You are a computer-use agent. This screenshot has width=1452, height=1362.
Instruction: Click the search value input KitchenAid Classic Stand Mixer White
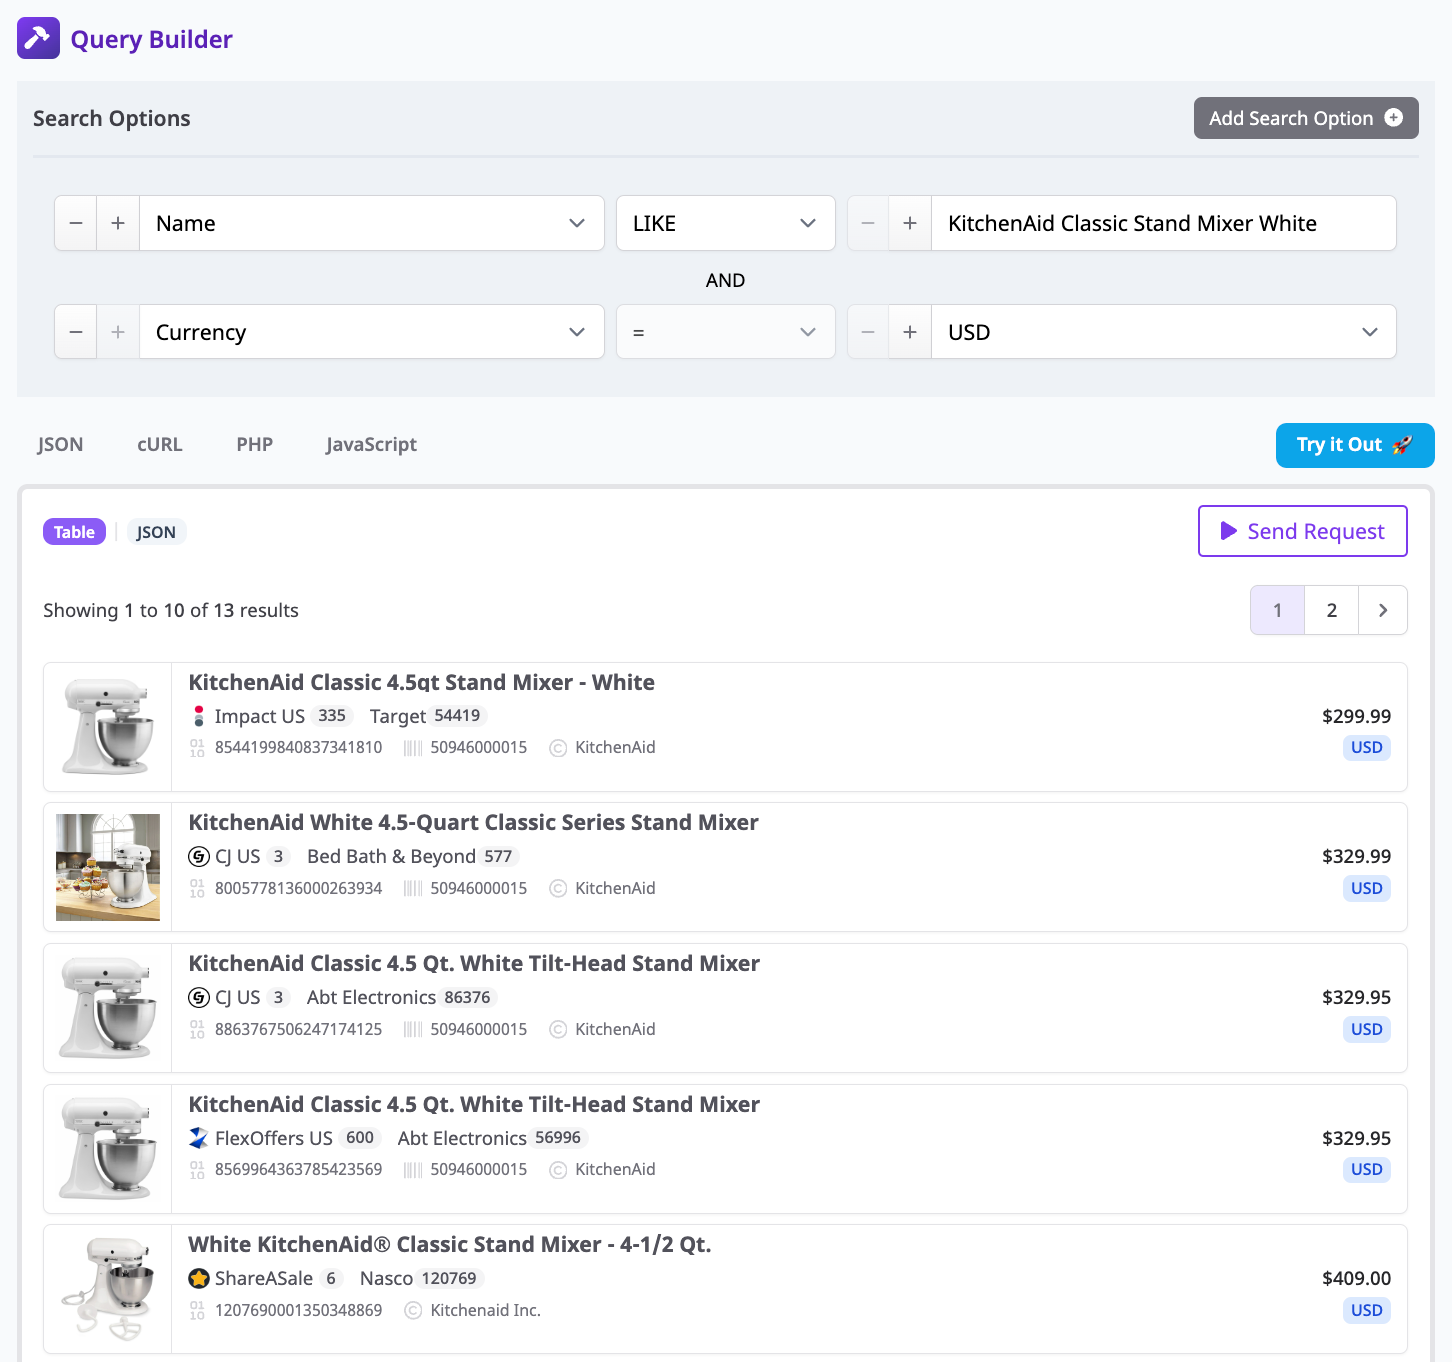(x=1164, y=223)
